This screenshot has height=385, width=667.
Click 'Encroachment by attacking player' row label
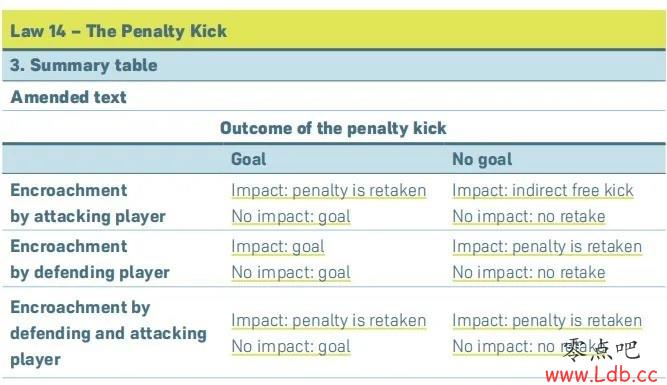click(x=88, y=203)
